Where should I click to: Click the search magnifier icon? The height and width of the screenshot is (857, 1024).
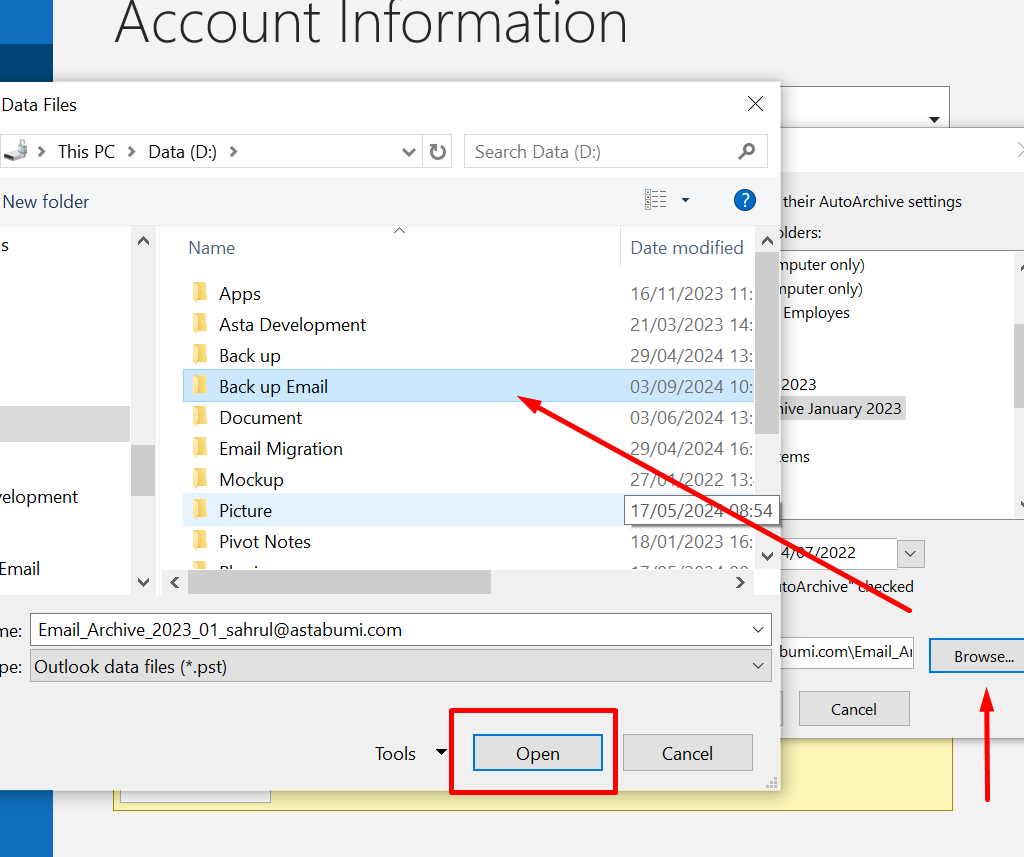point(746,152)
